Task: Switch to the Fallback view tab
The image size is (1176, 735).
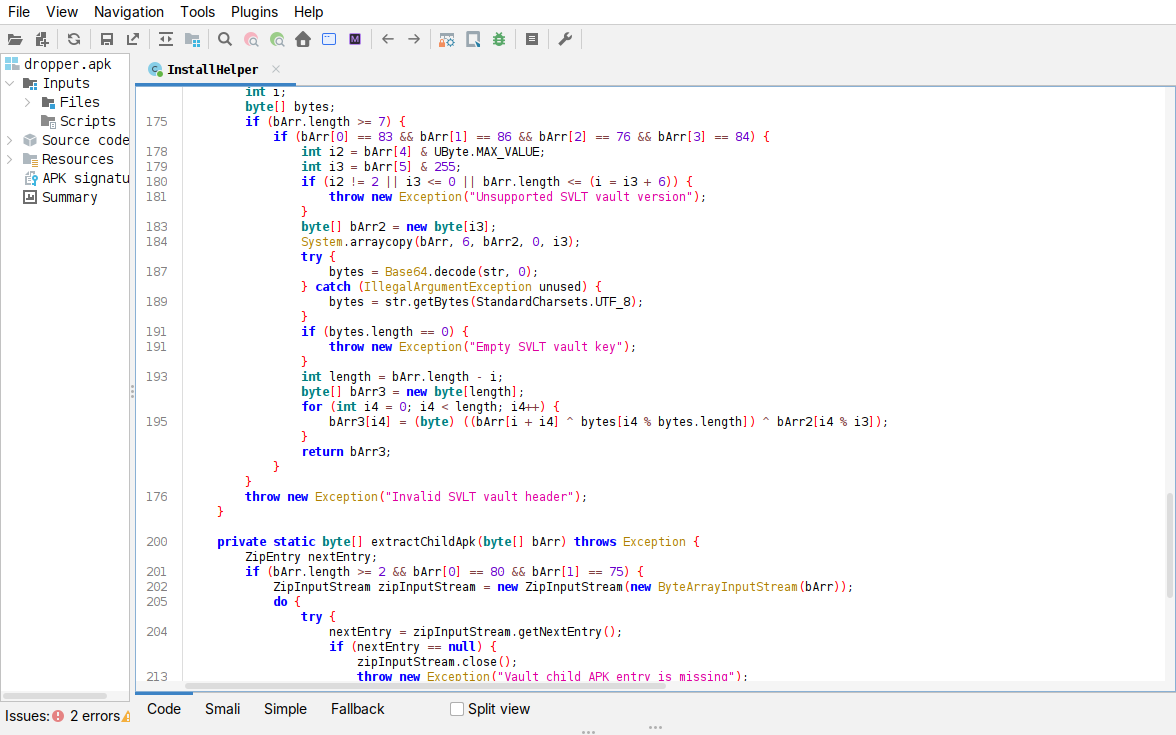Action: click(358, 709)
